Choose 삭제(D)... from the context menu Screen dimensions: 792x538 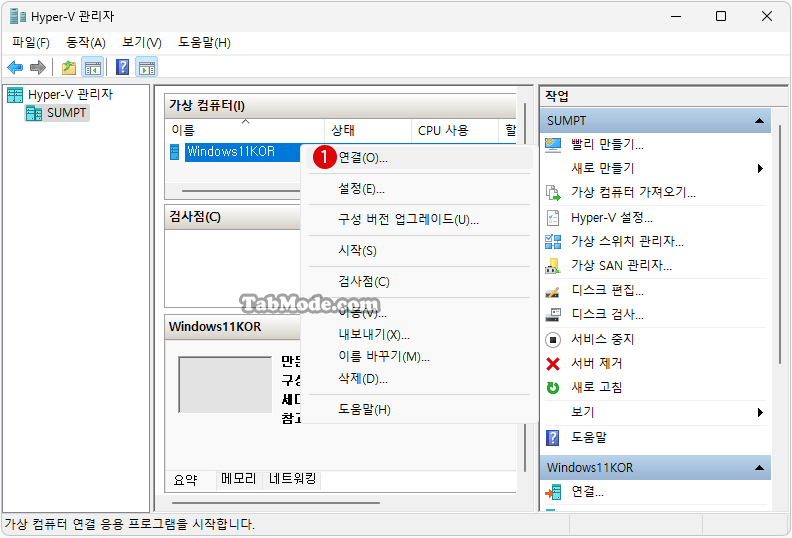419,379
